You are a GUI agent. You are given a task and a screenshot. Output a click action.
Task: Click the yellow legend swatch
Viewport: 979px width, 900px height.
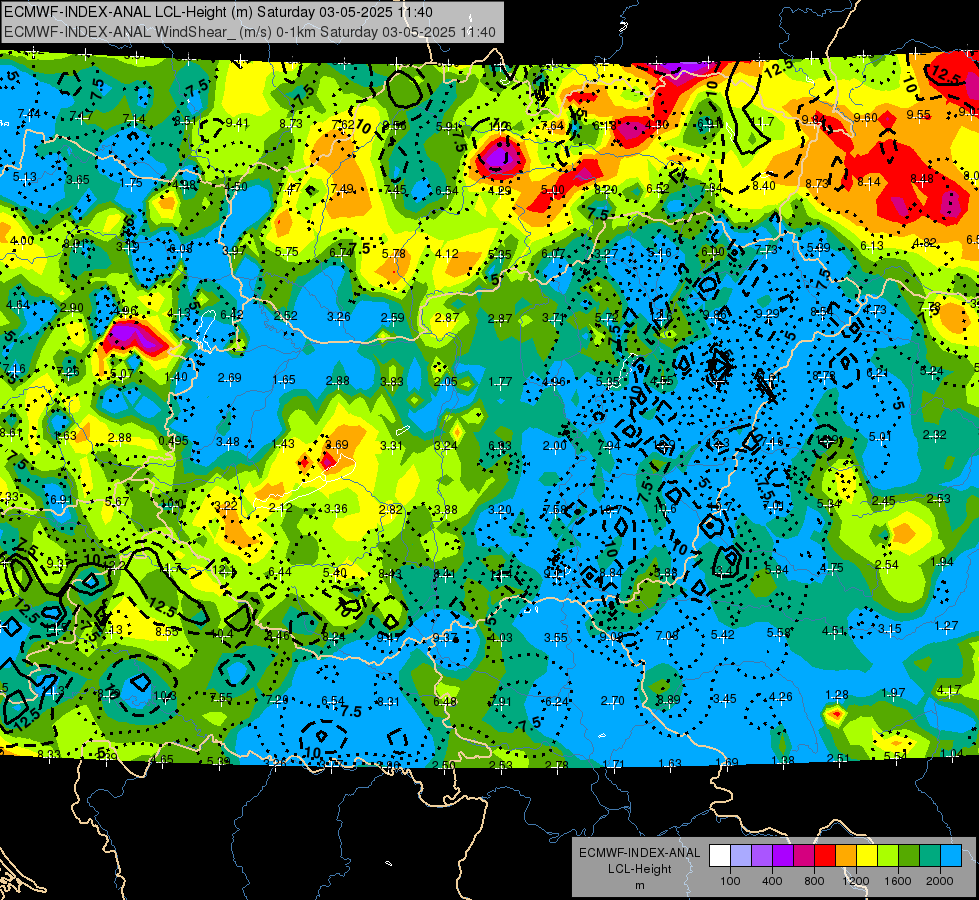pyautogui.click(x=867, y=855)
